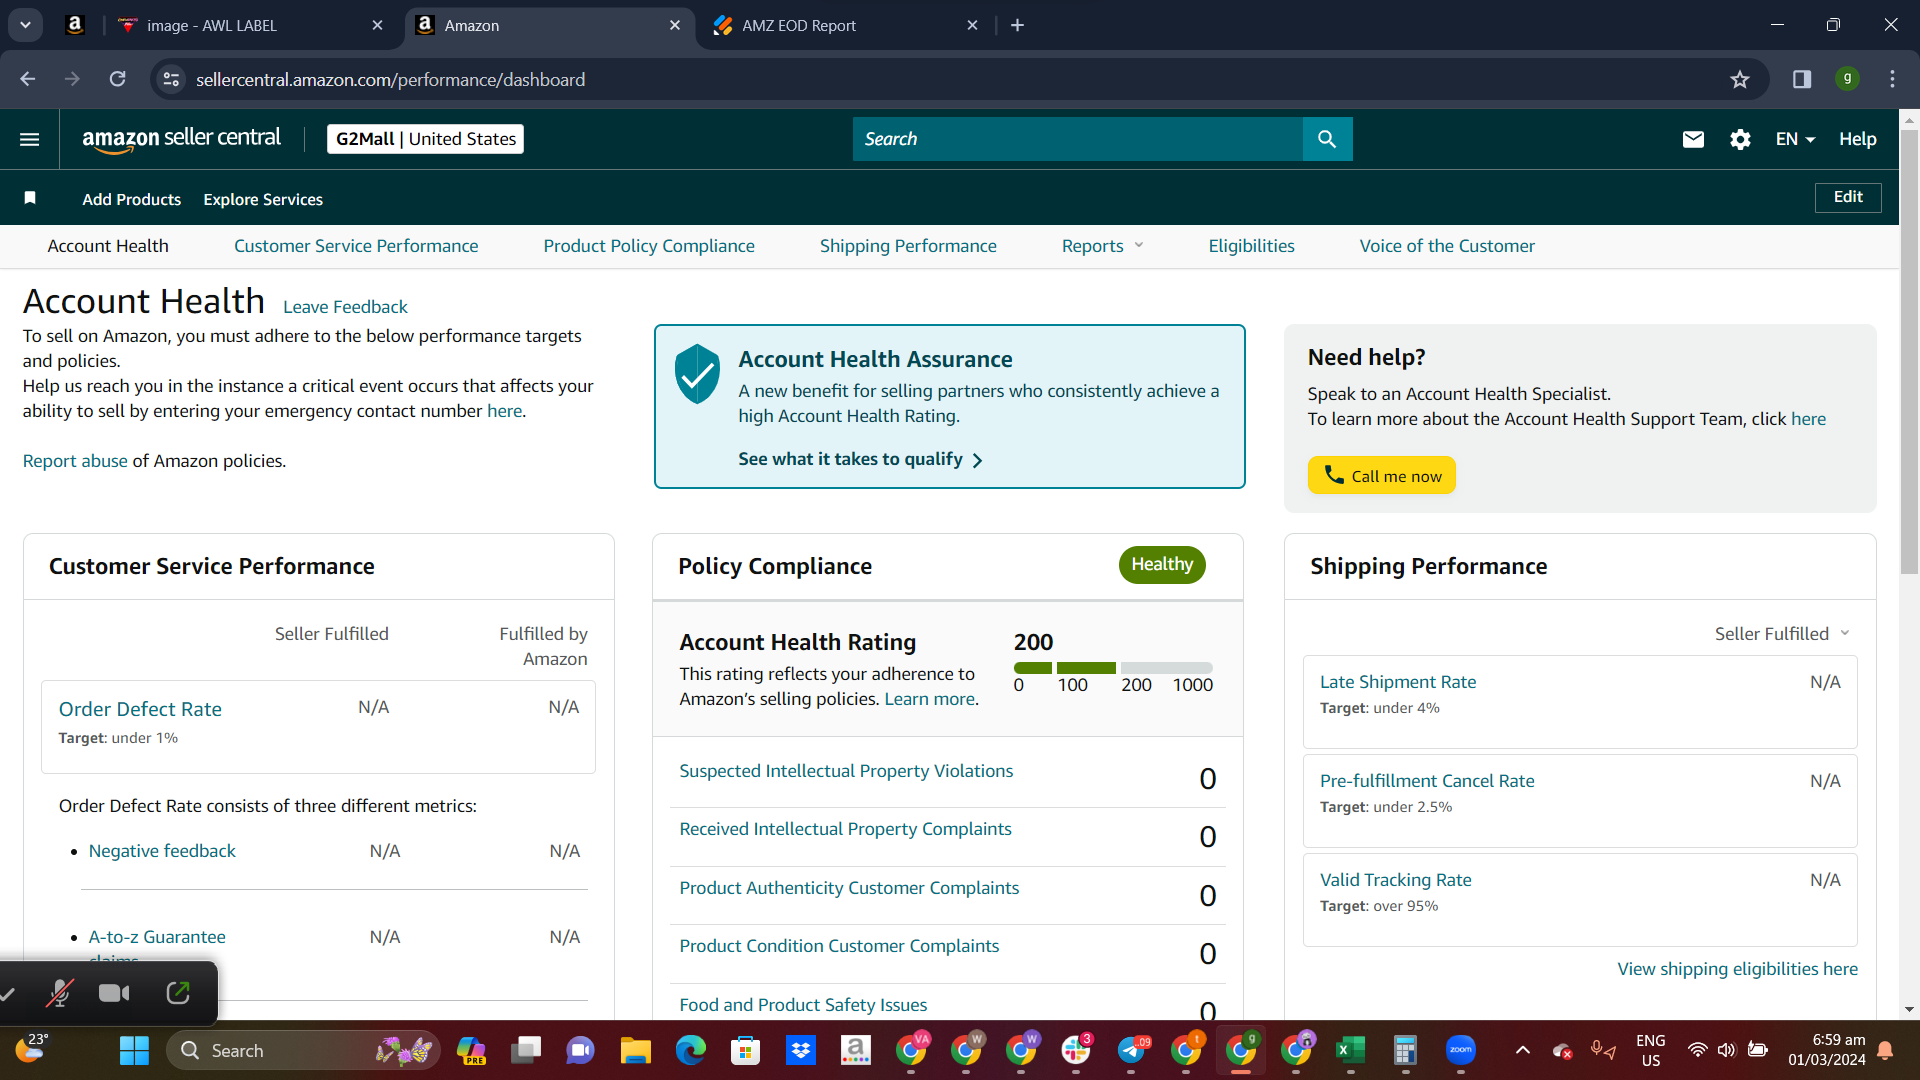Open Suspected Intellectual Property Violations
The height and width of the screenshot is (1080, 1920).
click(846, 771)
